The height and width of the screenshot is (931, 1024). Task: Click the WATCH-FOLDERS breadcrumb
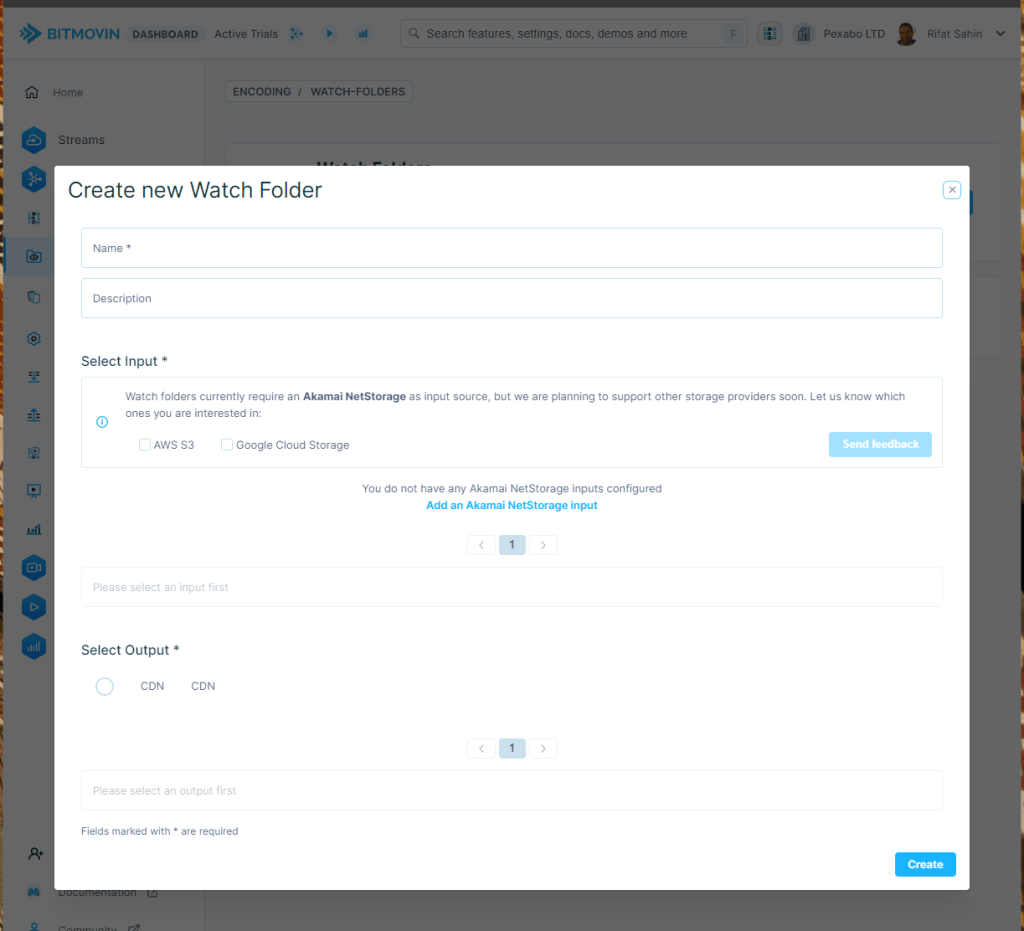point(358,91)
